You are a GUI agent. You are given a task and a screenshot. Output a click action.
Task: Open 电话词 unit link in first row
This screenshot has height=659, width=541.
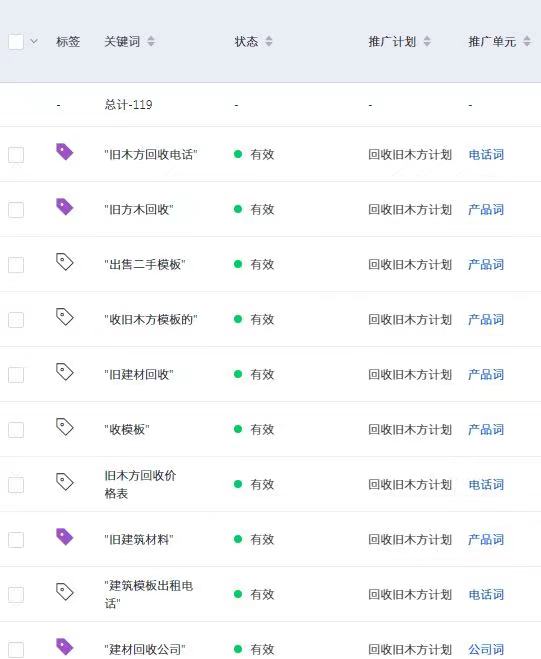[486, 155]
